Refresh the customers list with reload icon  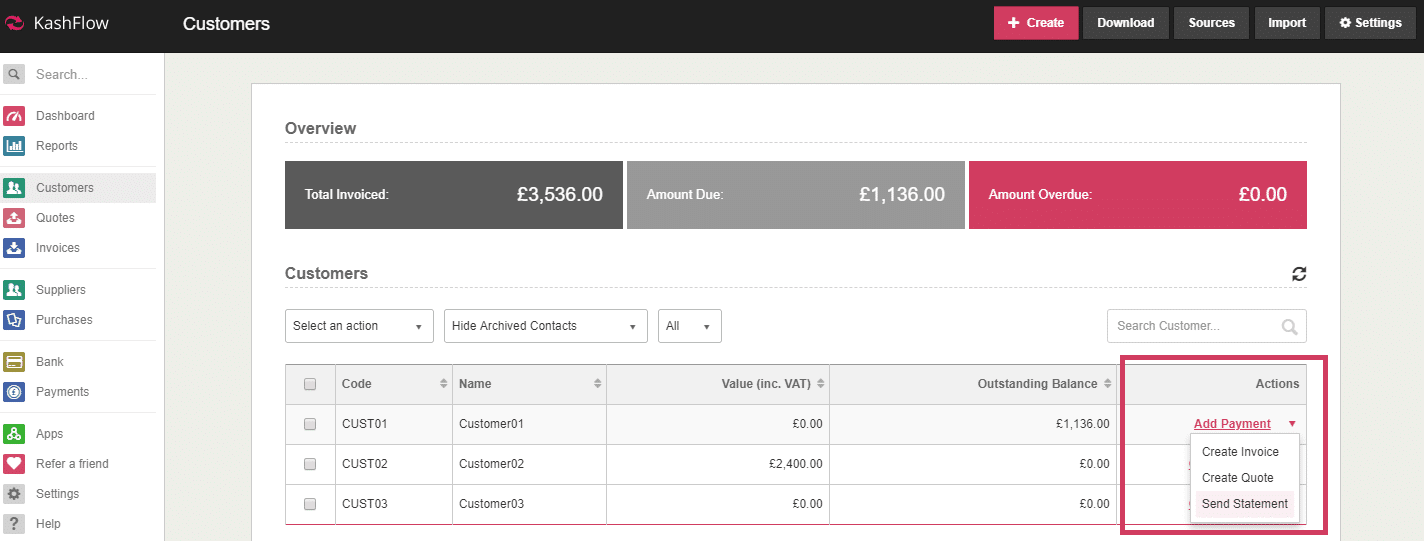(x=1299, y=274)
